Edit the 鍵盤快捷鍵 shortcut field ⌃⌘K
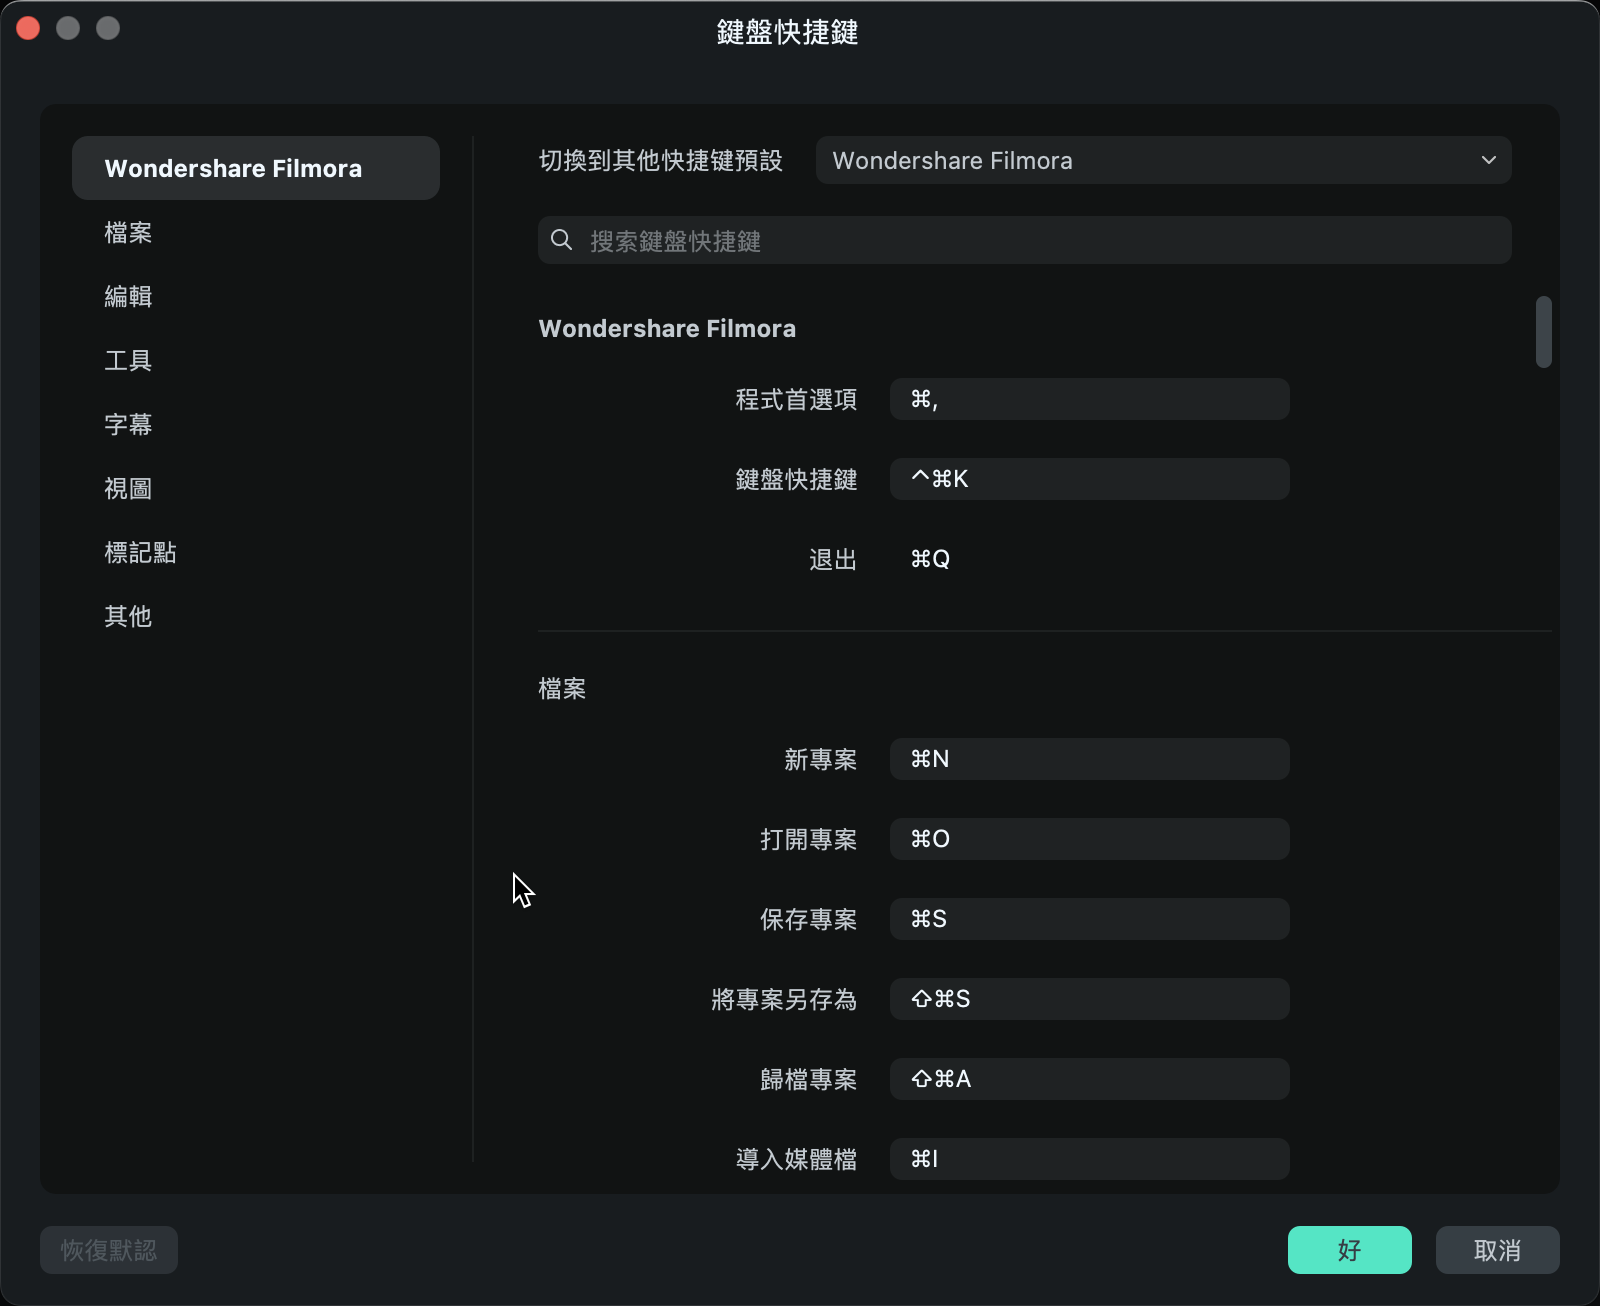 1090,479
